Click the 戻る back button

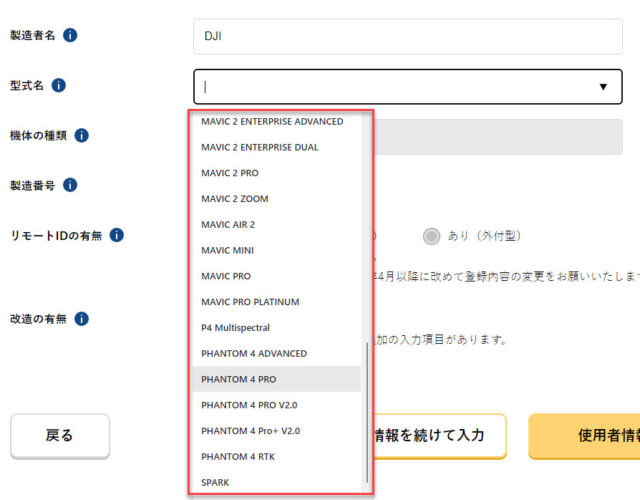point(60,436)
